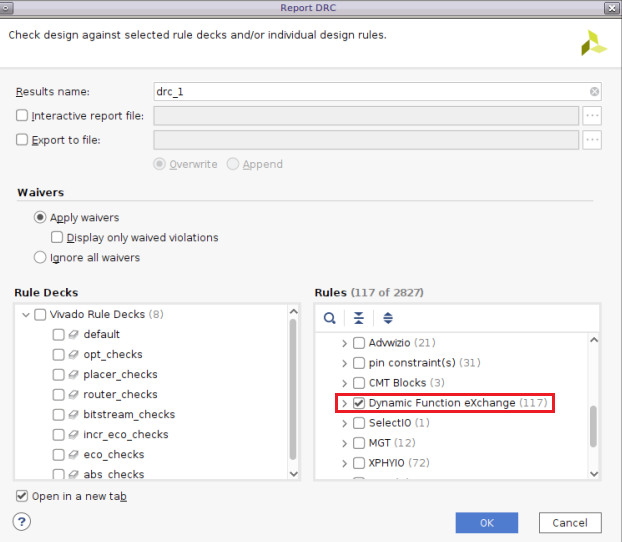This screenshot has height=542, width=622.
Task: Click the search icon in Rules toolbar
Action: (x=329, y=318)
